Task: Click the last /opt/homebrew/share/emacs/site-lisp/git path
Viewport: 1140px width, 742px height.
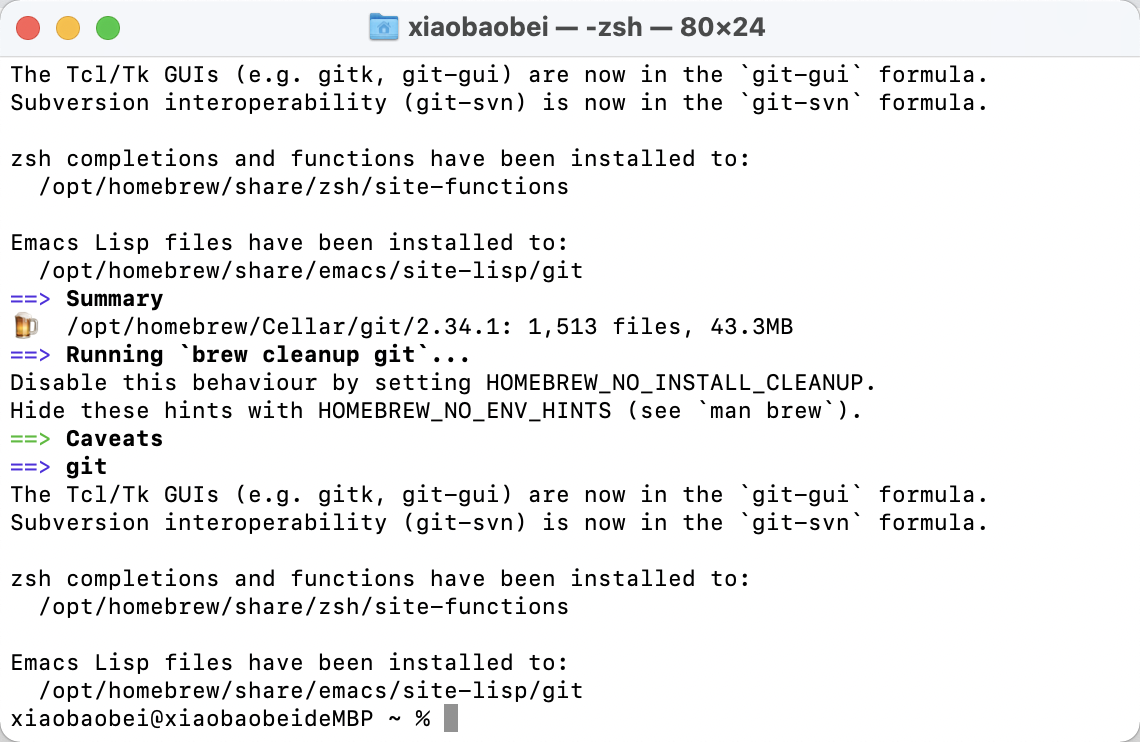Action: coord(310,690)
